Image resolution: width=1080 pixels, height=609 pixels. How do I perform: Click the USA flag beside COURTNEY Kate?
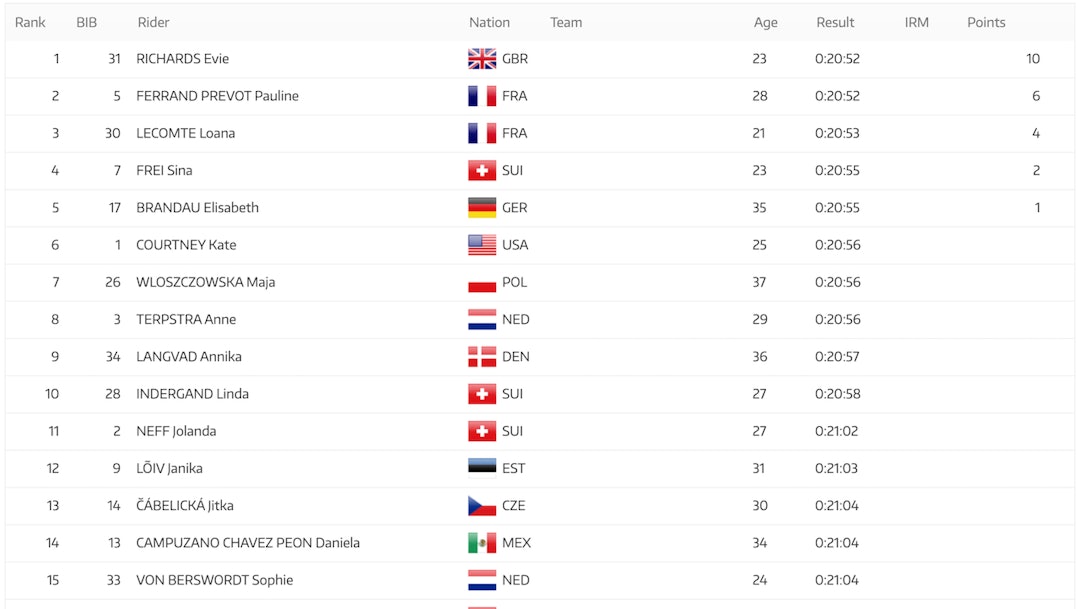pyautogui.click(x=482, y=245)
